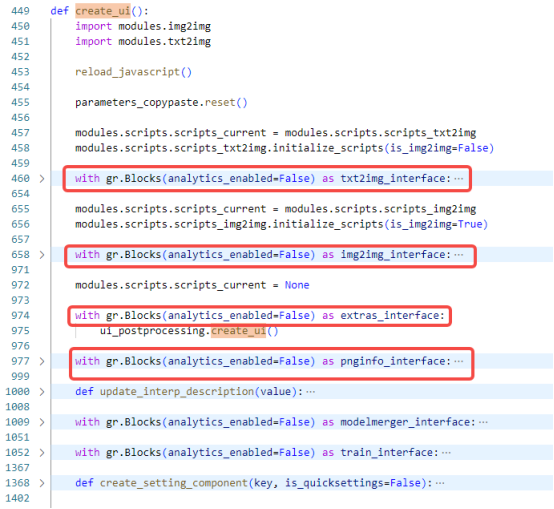Expand create_setting_component function at line 1368
The height and width of the screenshot is (509, 554).
point(42,483)
